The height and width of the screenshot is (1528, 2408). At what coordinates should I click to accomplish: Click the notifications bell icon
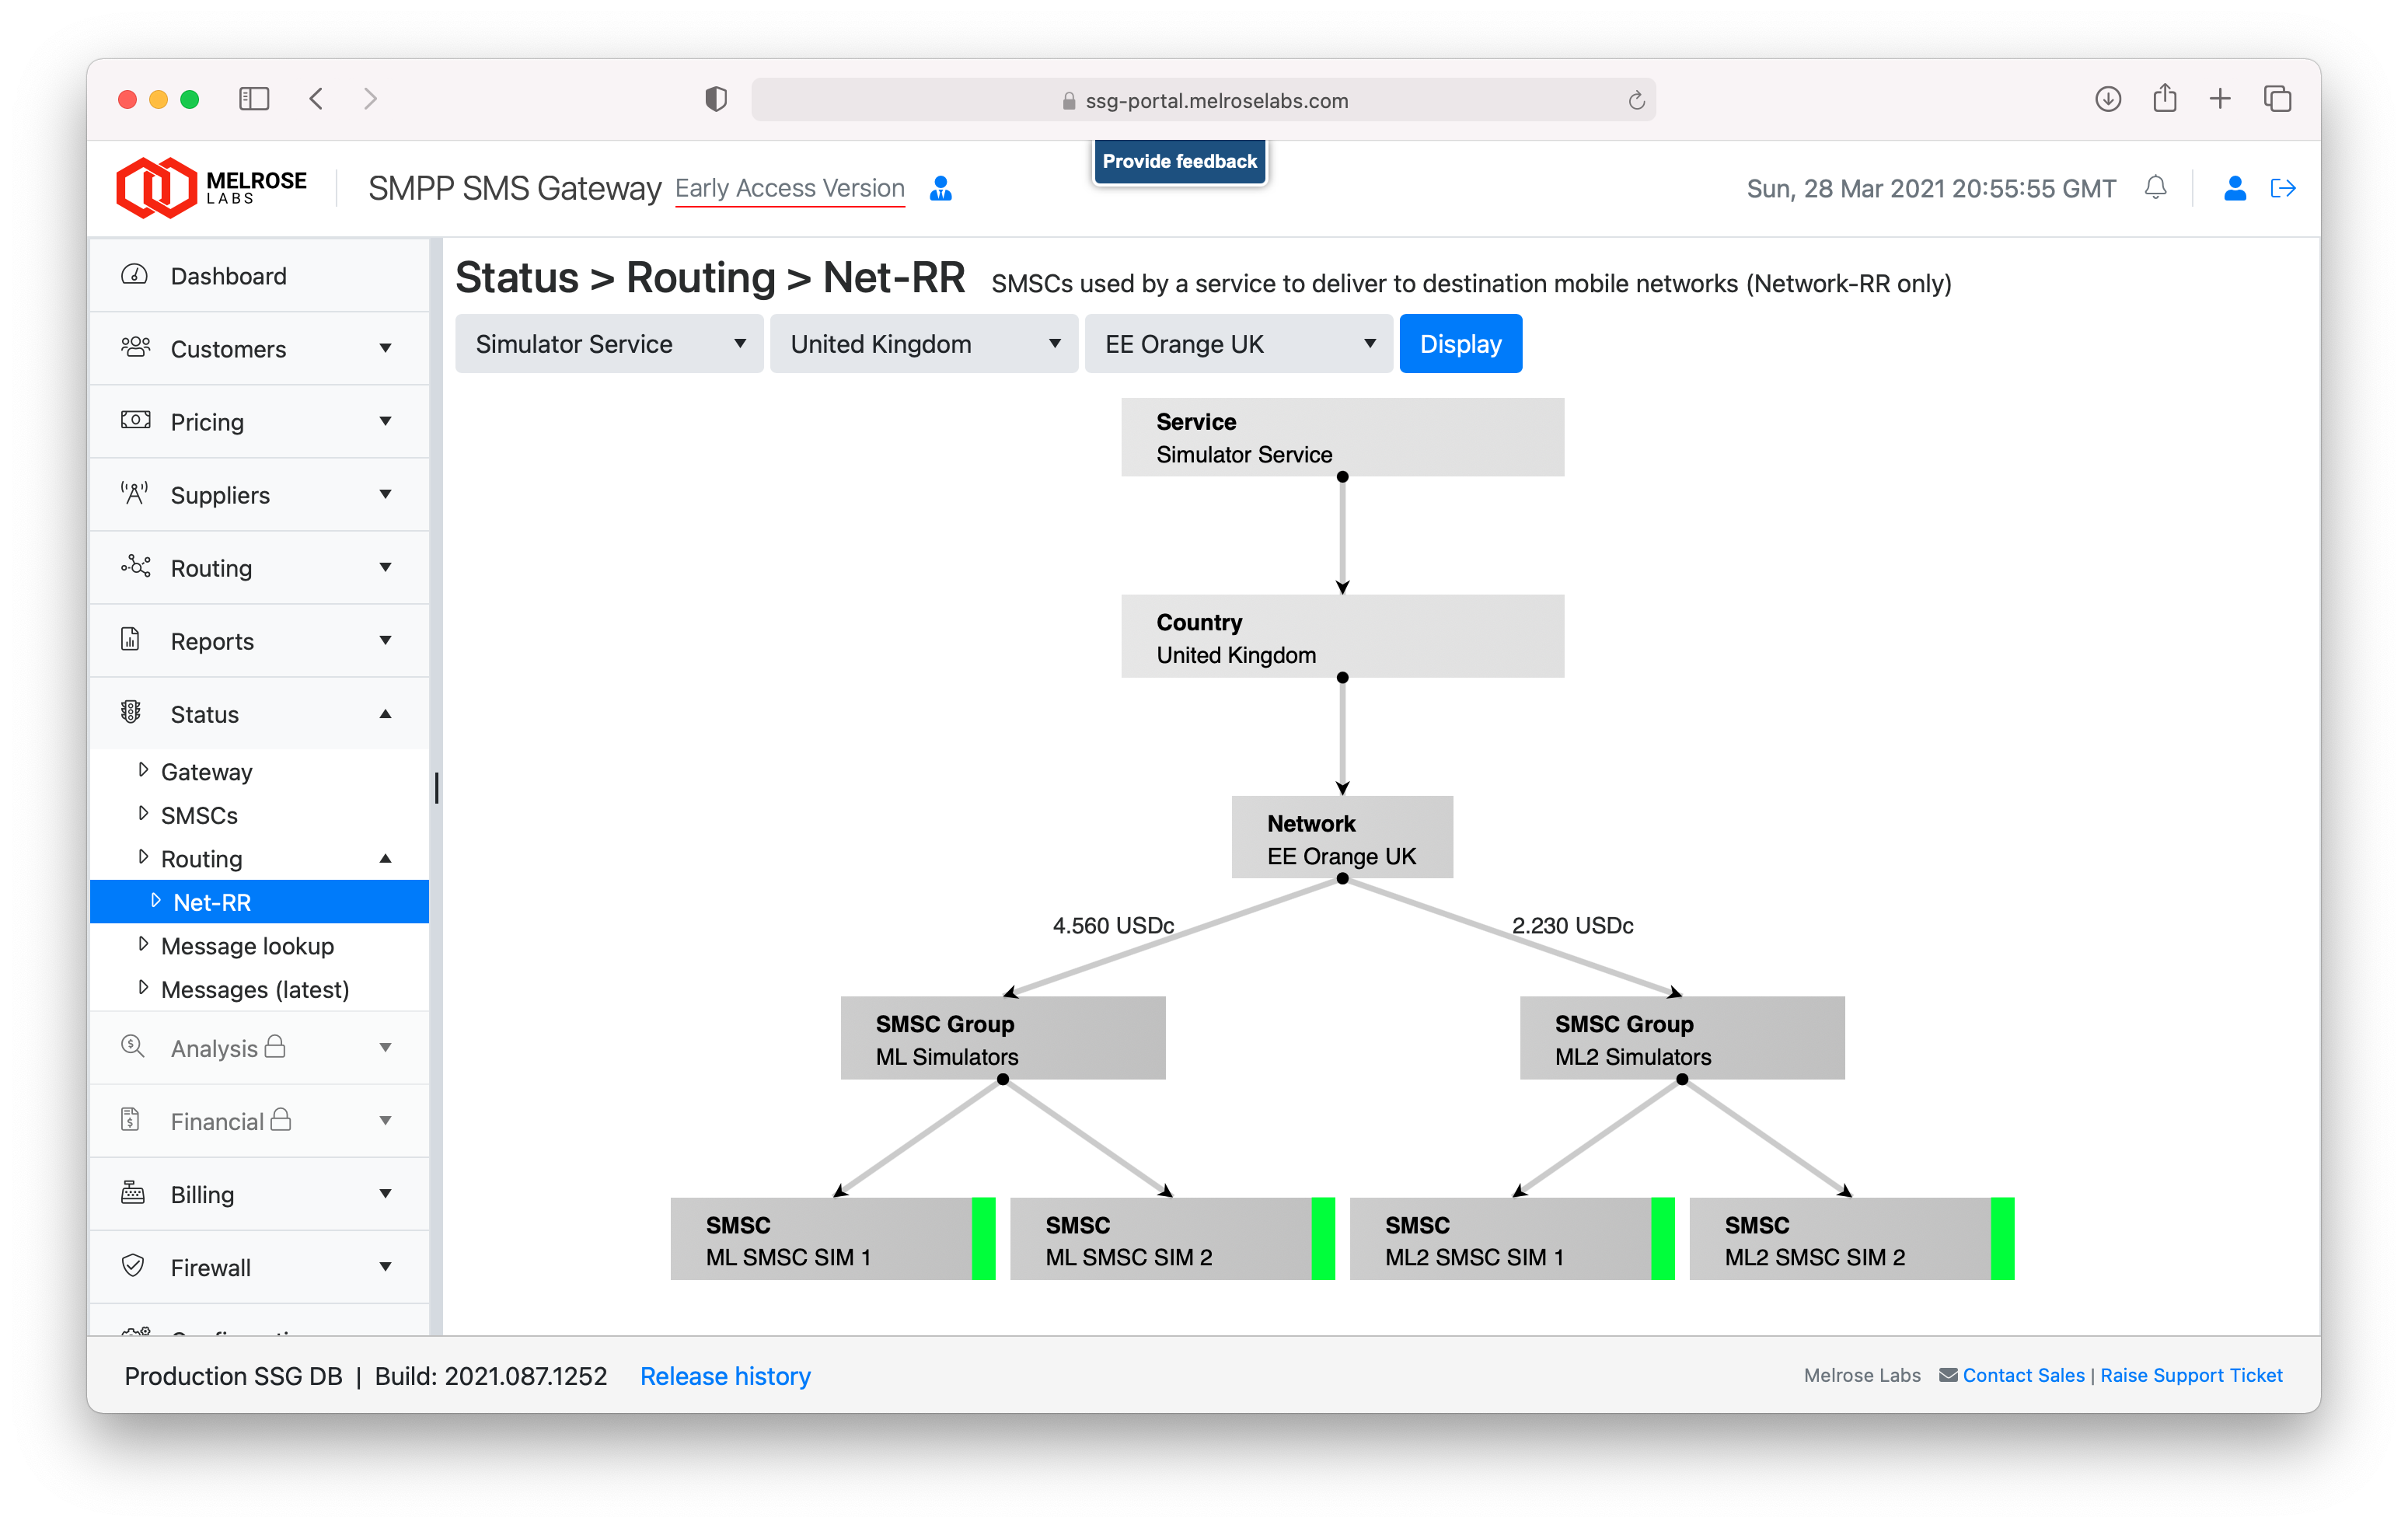(2156, 188)
